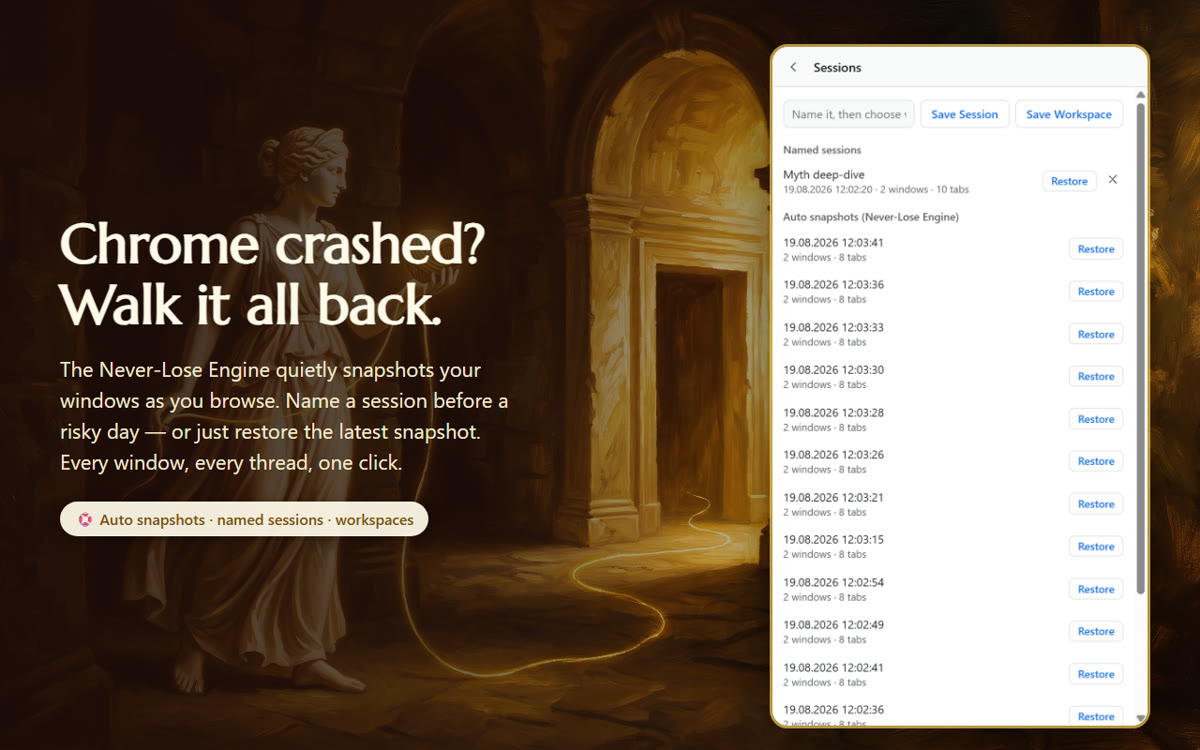The image size is (1200, 750).
Task: Click the Never-Lose Engine description paragraph
Action: point(284,417)
